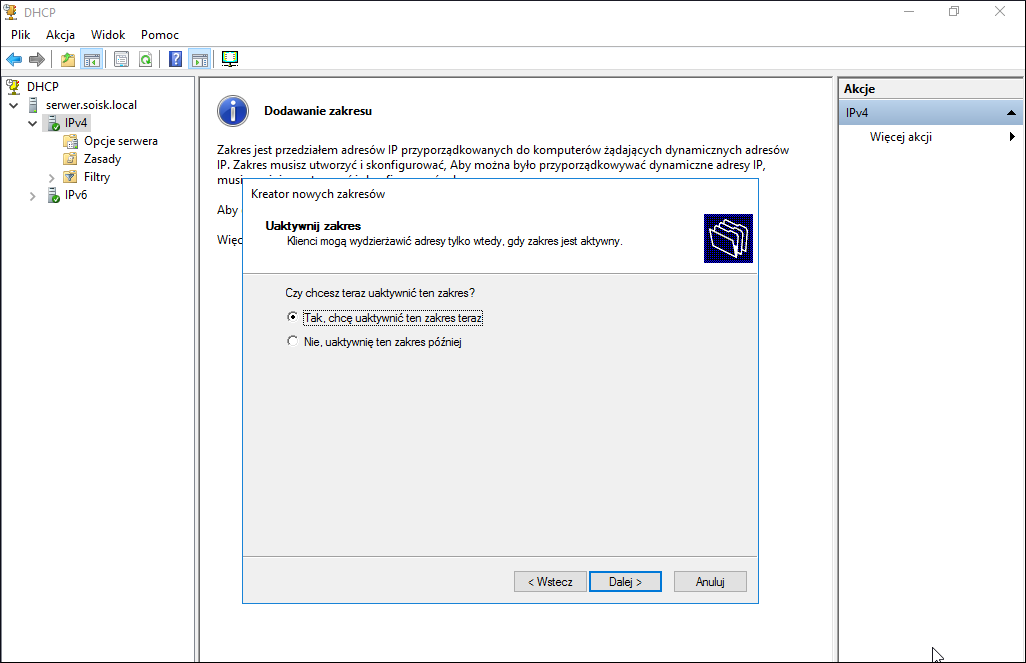This screenshot has height=663, width=1026.
Task: Select serwer.soisk.local label in tree
Action: click(92, 105)
